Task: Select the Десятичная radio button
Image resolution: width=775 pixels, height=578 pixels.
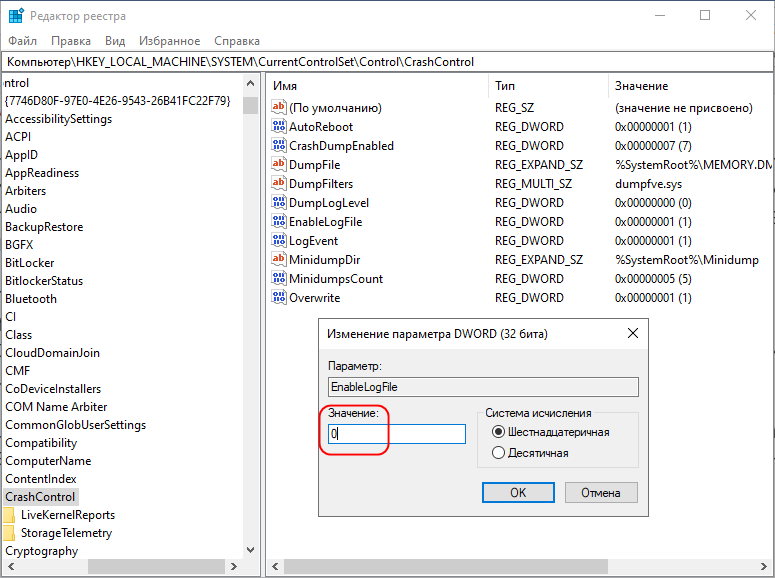Action: pyautogui.click(x=498, y=452)
